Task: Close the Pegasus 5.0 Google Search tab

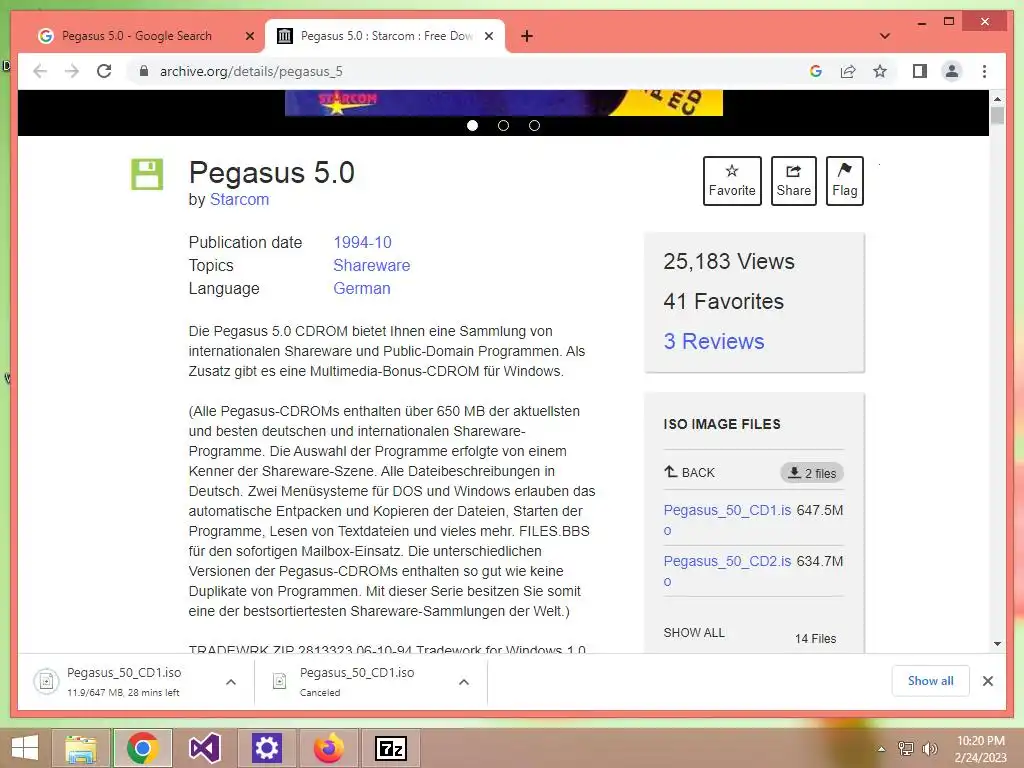Action: coord(249,36)
